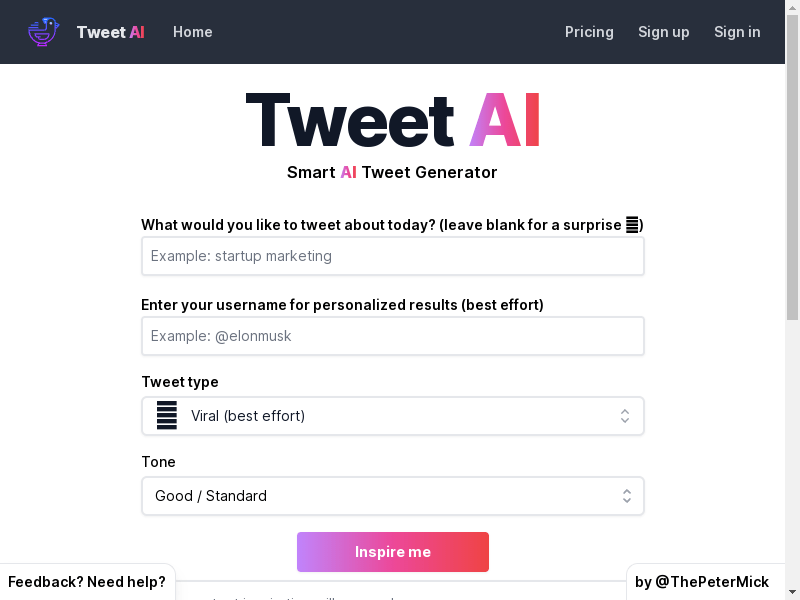This screenshot has width=800, height=600.
Task: Click the emoji icon in Tweet type field
Action: tap(166, 415)
